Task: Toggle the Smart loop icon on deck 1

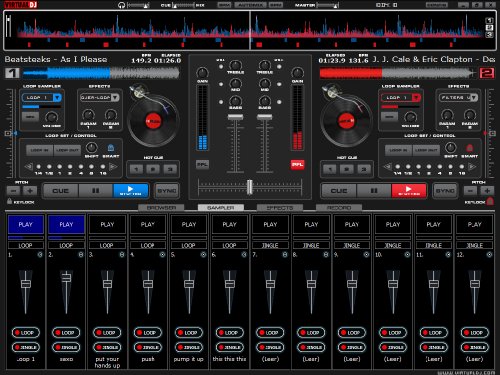Action: tap(111, 148)
